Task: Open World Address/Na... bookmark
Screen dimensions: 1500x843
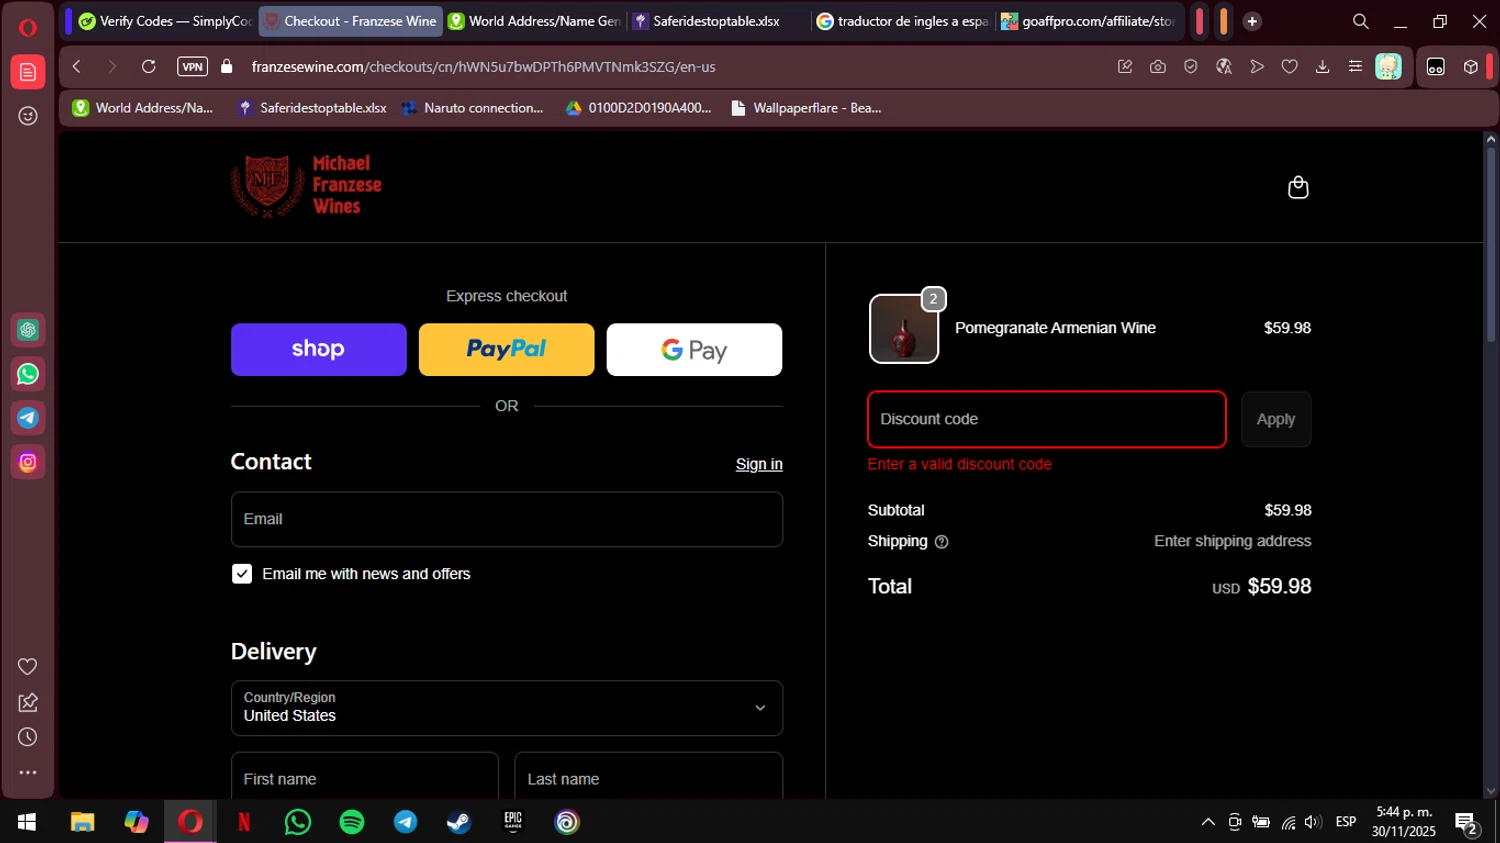Action: (143, 108)
